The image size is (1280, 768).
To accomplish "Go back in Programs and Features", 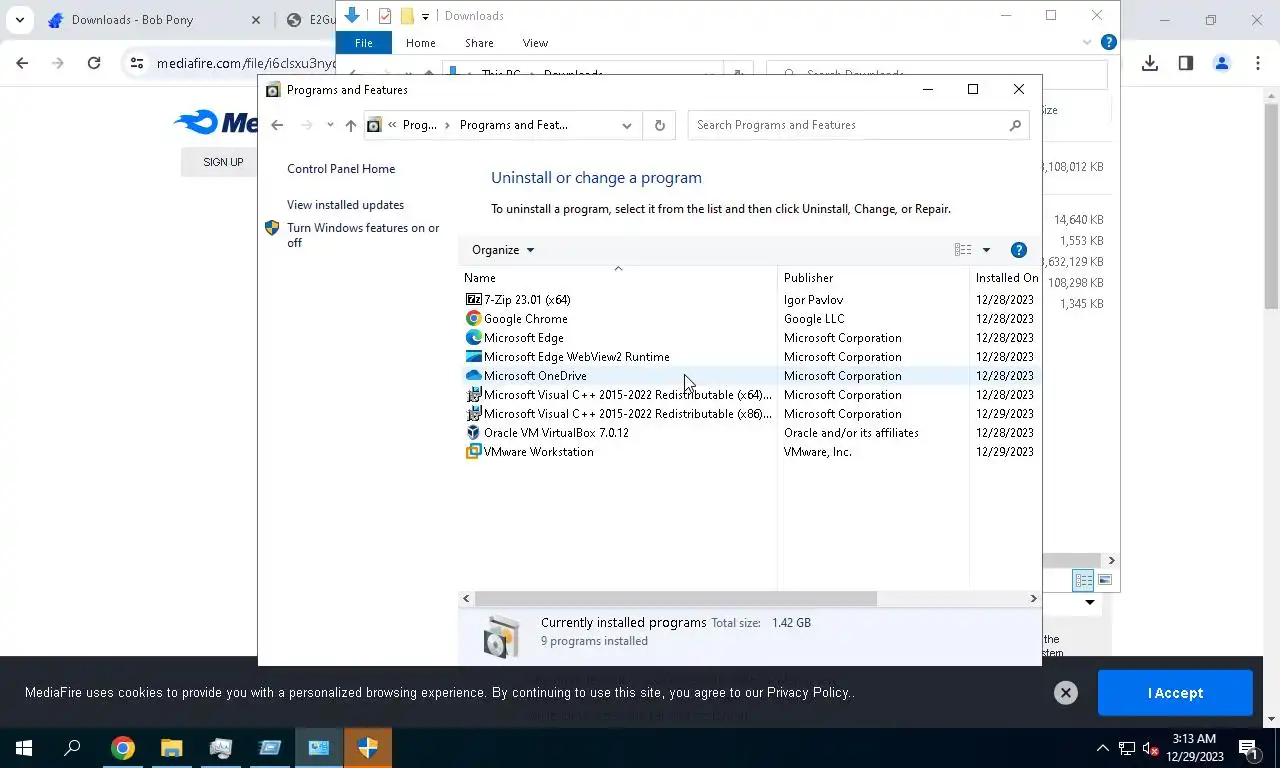I will [x=277, y=125].
